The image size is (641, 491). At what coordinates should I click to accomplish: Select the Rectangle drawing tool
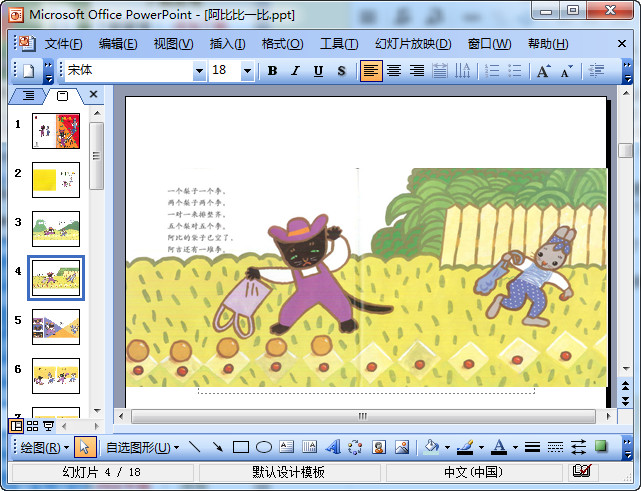click(241, 447)
